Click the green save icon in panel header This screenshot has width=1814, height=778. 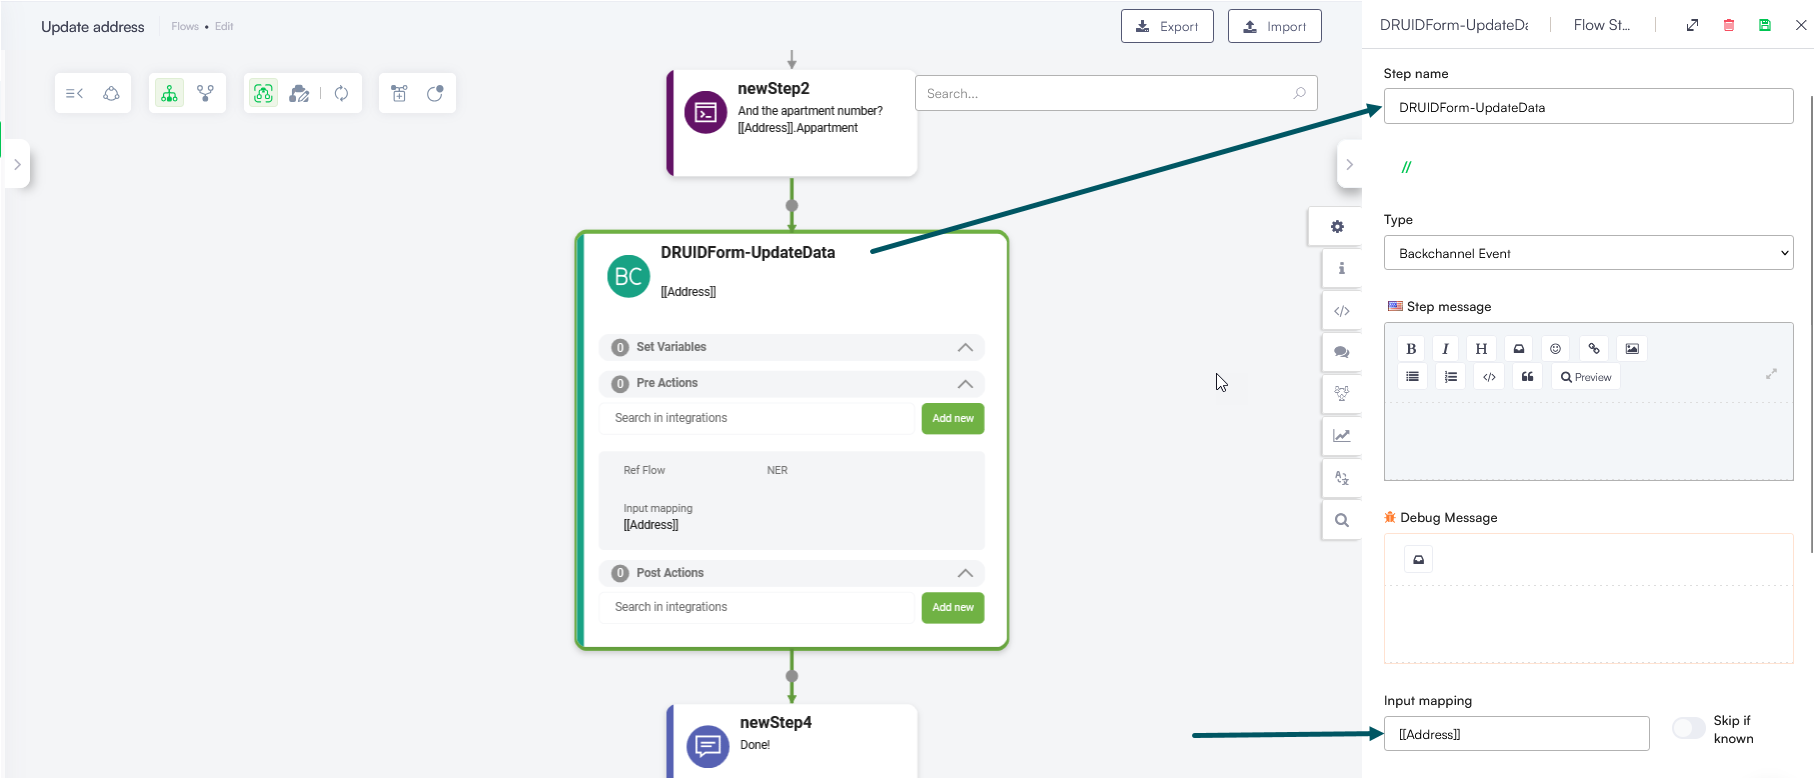tap(1765, 25)
